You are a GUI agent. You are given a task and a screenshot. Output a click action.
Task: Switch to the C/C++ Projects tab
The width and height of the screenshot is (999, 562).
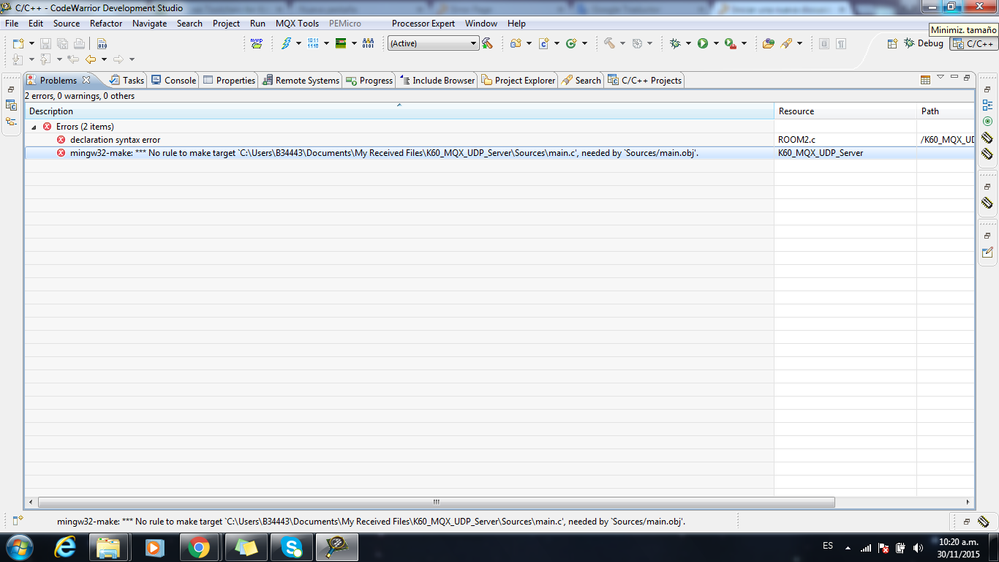(645, 80)
